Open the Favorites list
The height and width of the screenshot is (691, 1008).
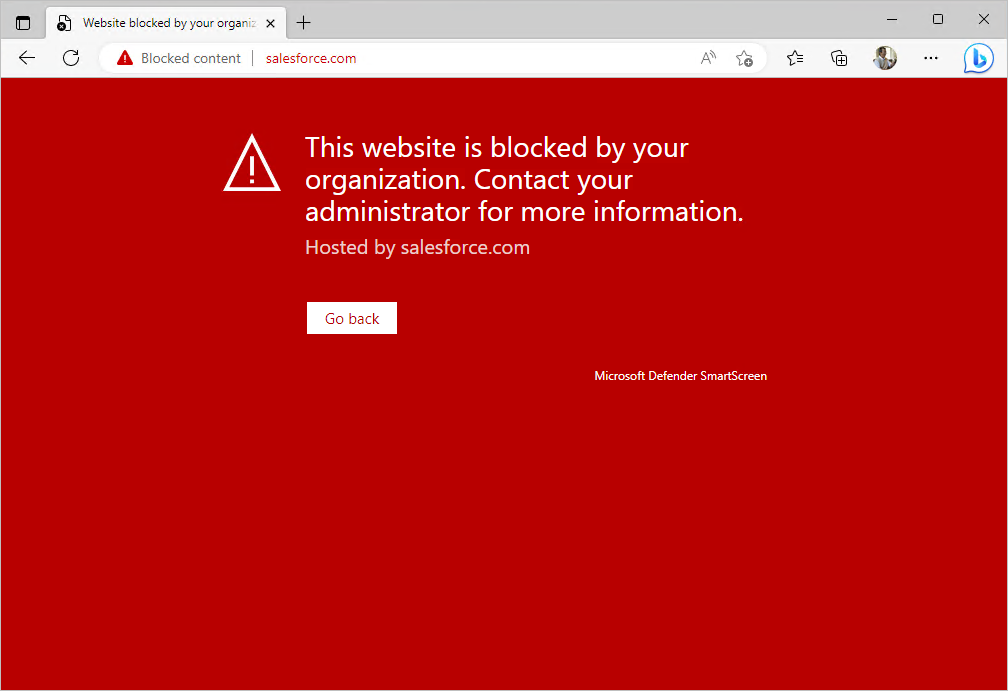[x=795, y=58]
